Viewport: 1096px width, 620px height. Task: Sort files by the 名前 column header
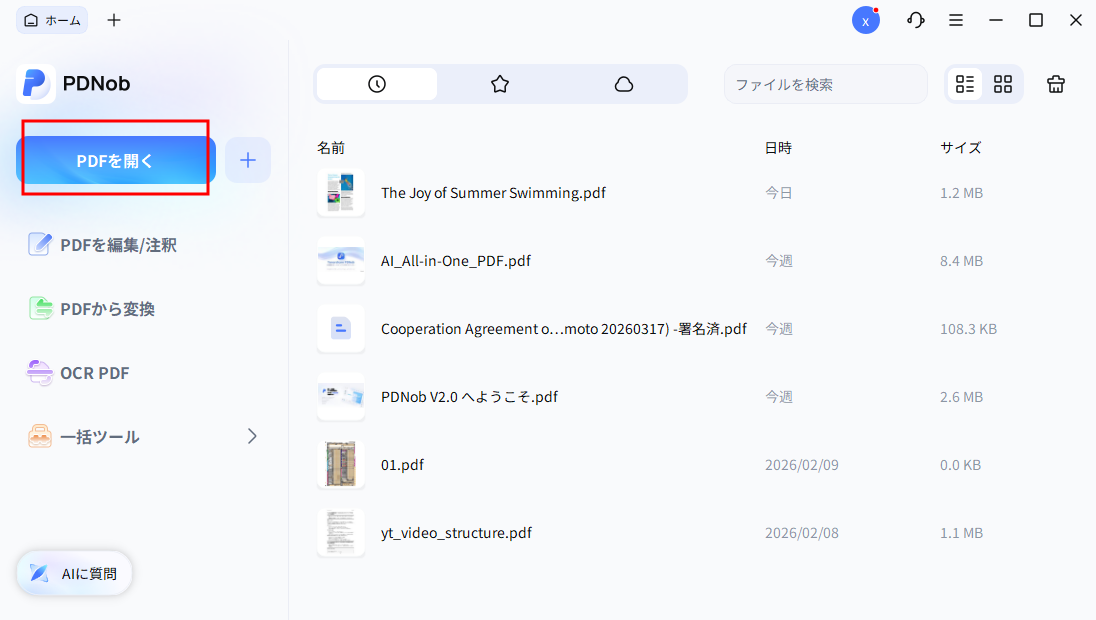coord(331,147)
